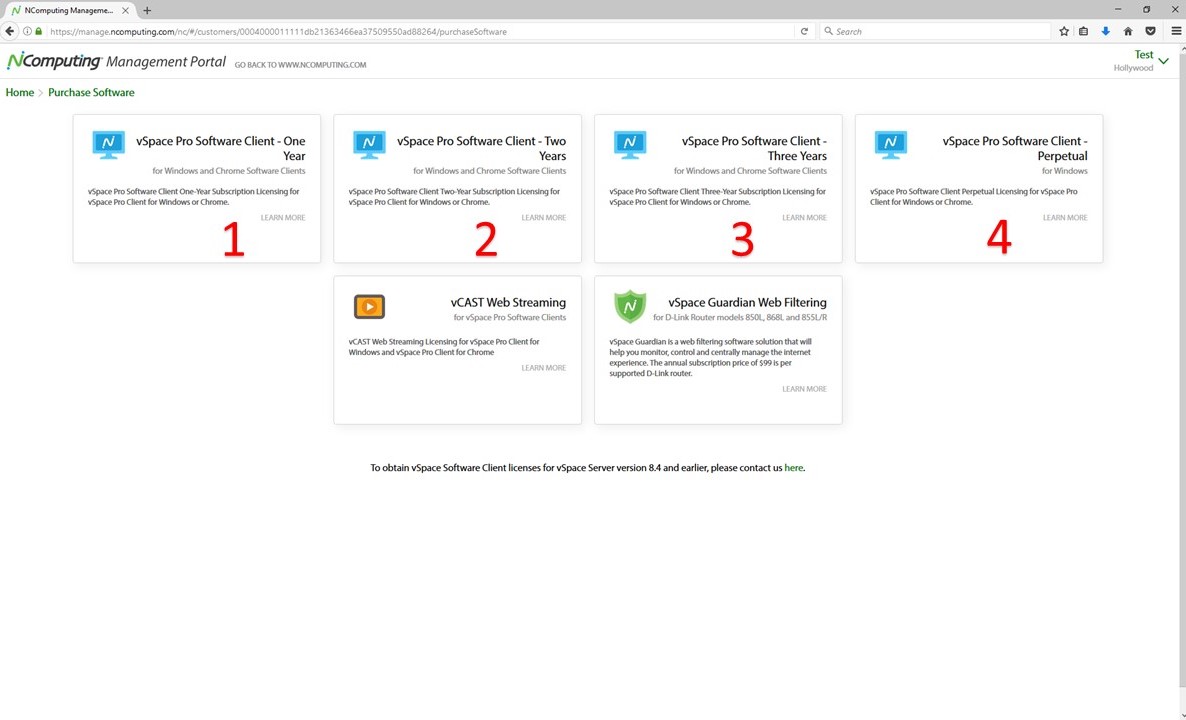The width and height of the screenshot is (1186, 720).
Task: Follow GO BACK TO WWW.NCOMPUTING.COM link
Action: [x=300, y=65]
